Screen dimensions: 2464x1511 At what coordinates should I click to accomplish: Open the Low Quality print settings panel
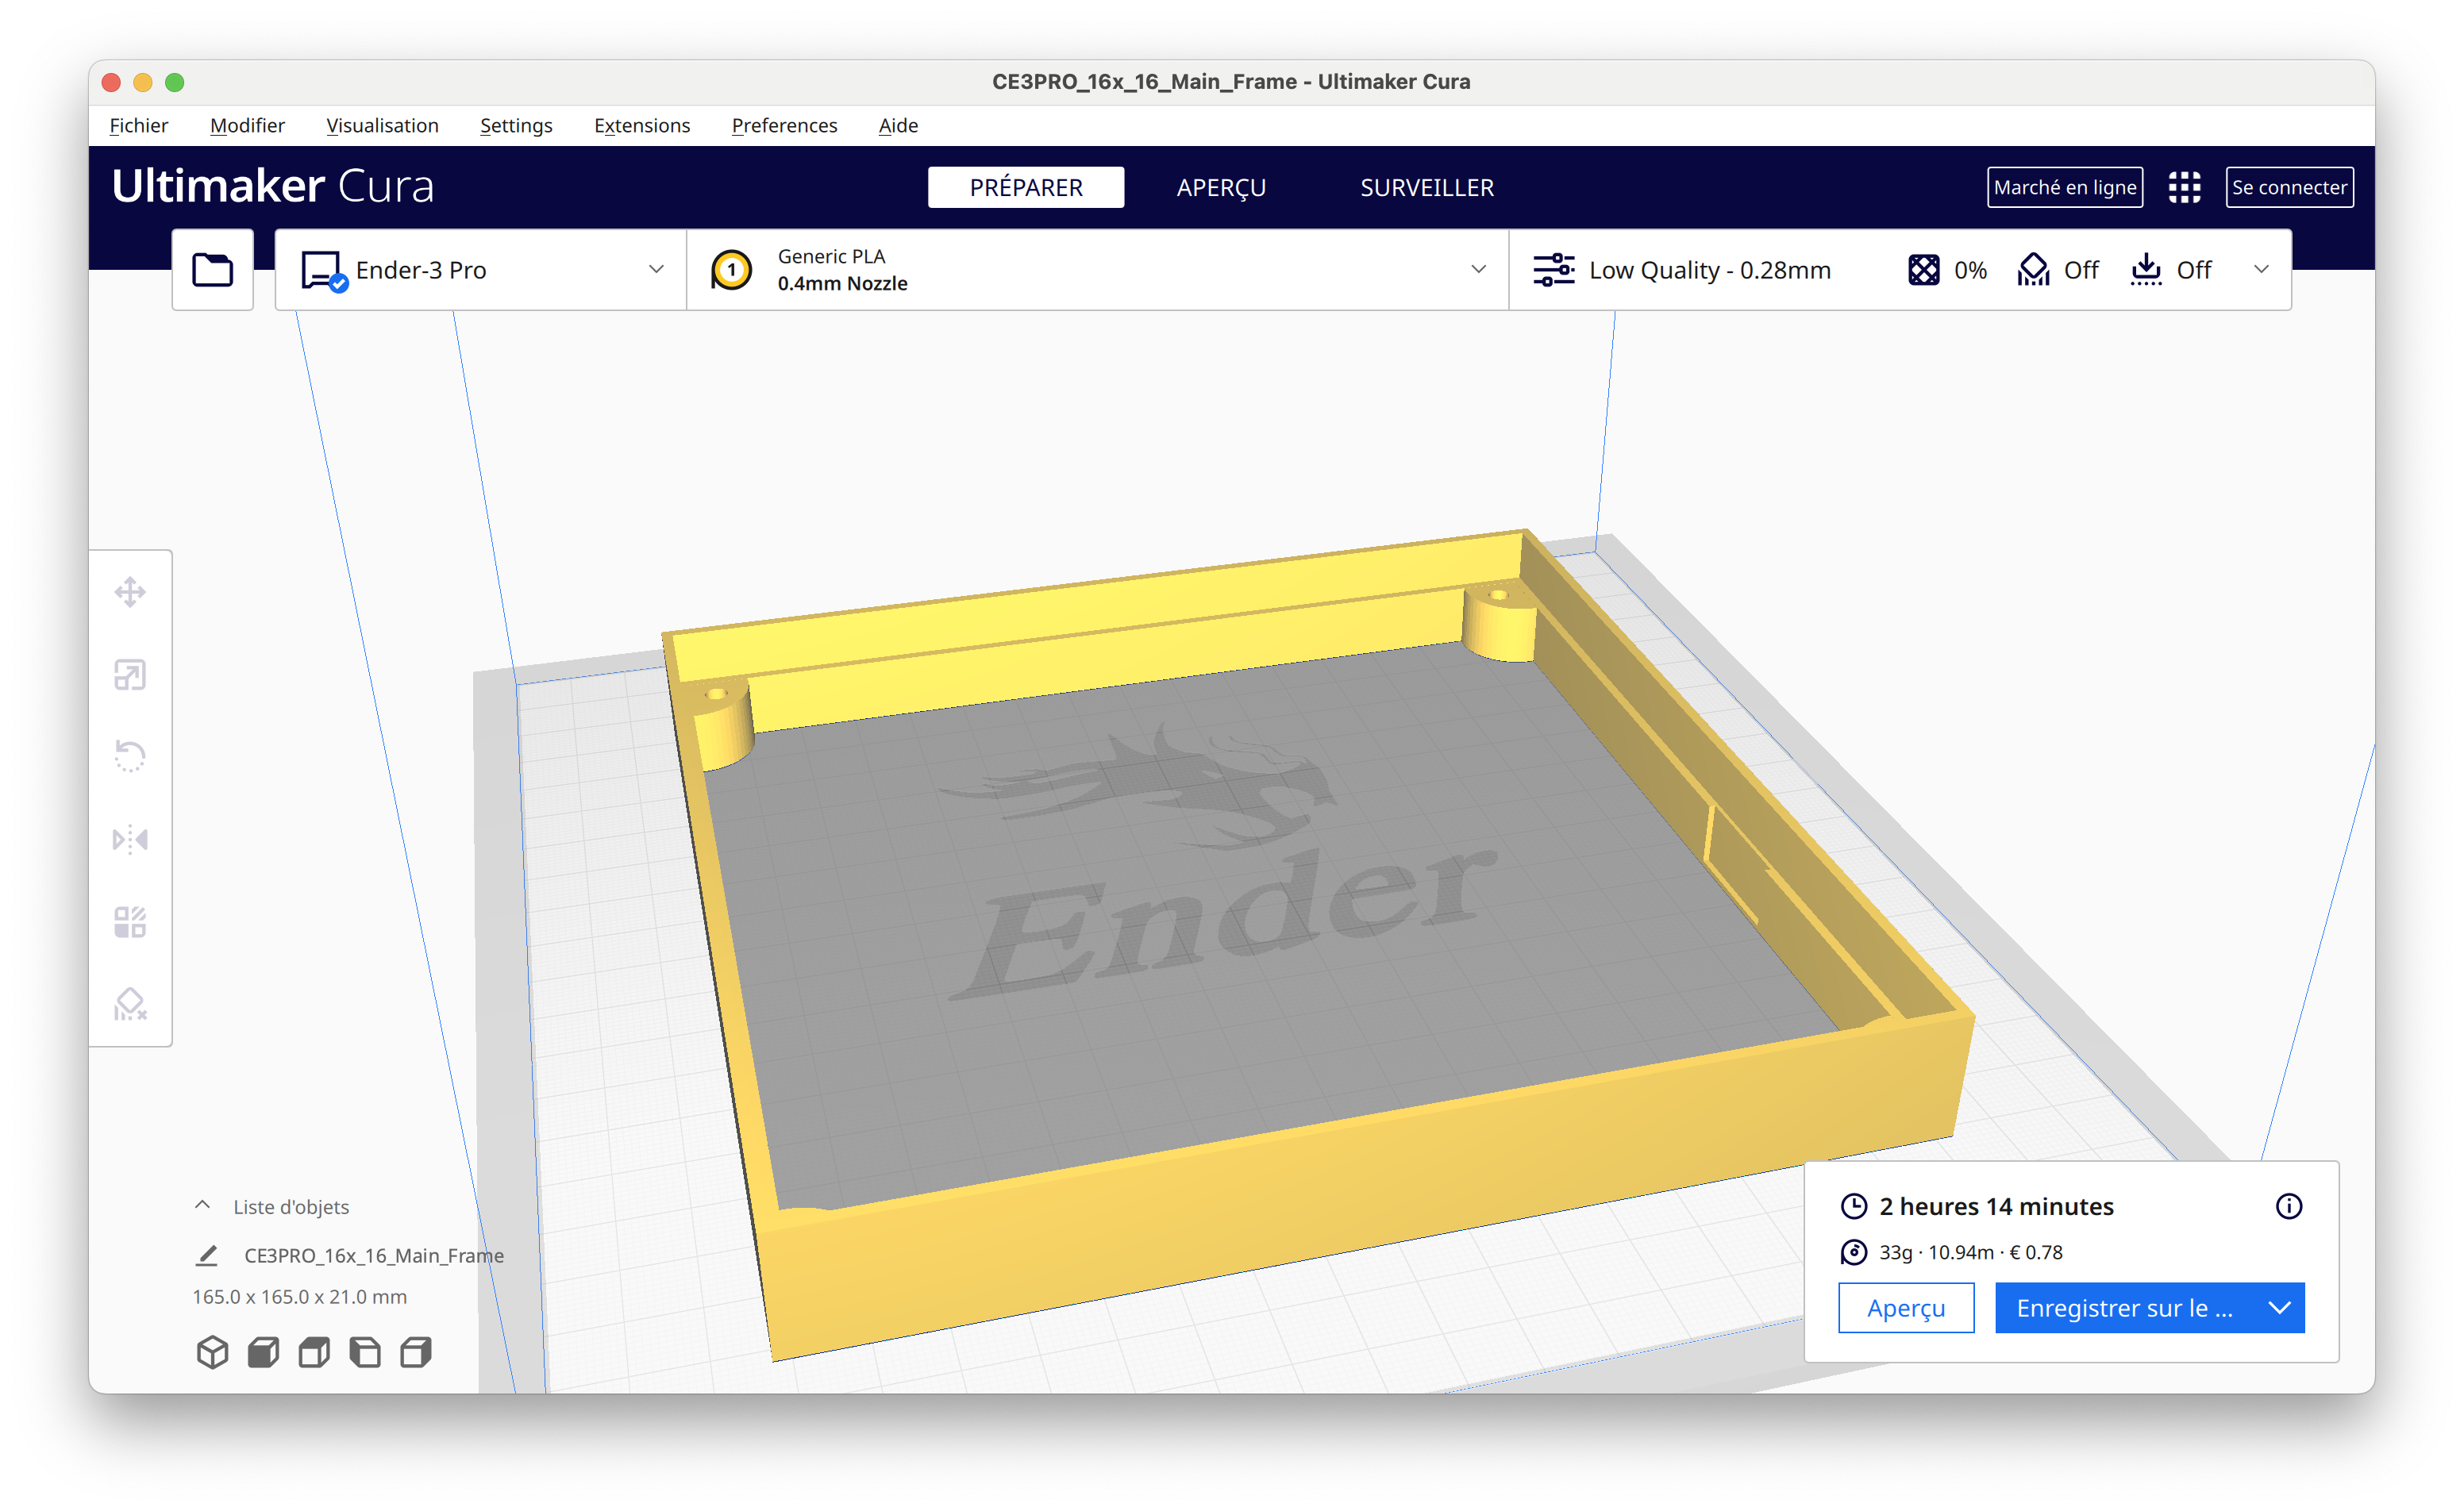[x=1900, y=270]
